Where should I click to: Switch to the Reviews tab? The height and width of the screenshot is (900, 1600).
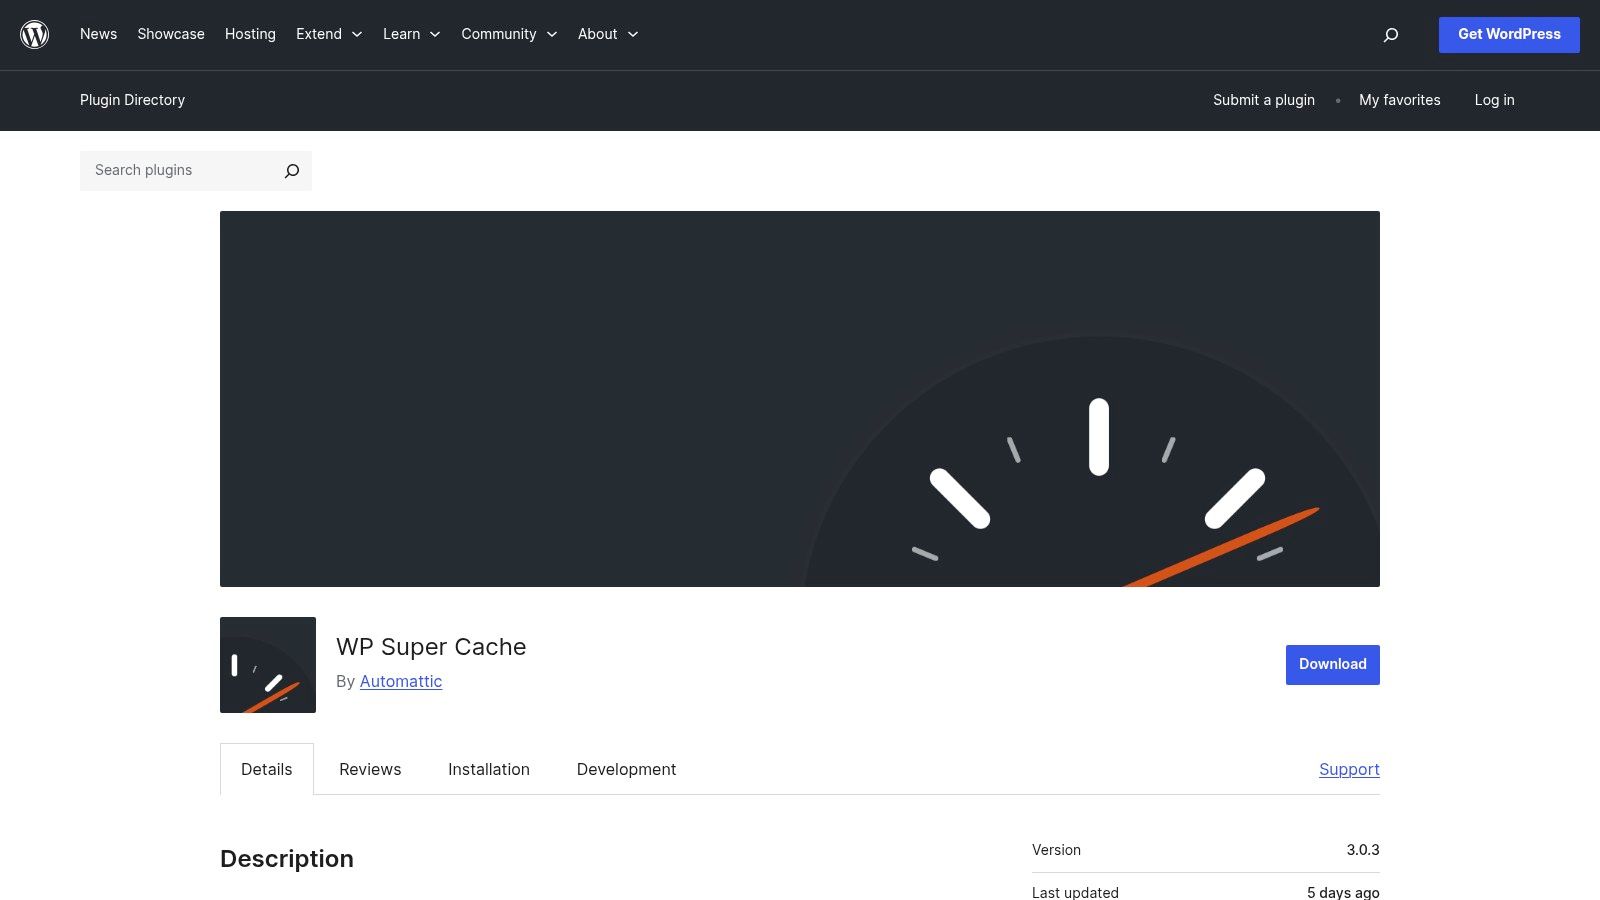tap(369, 769)
